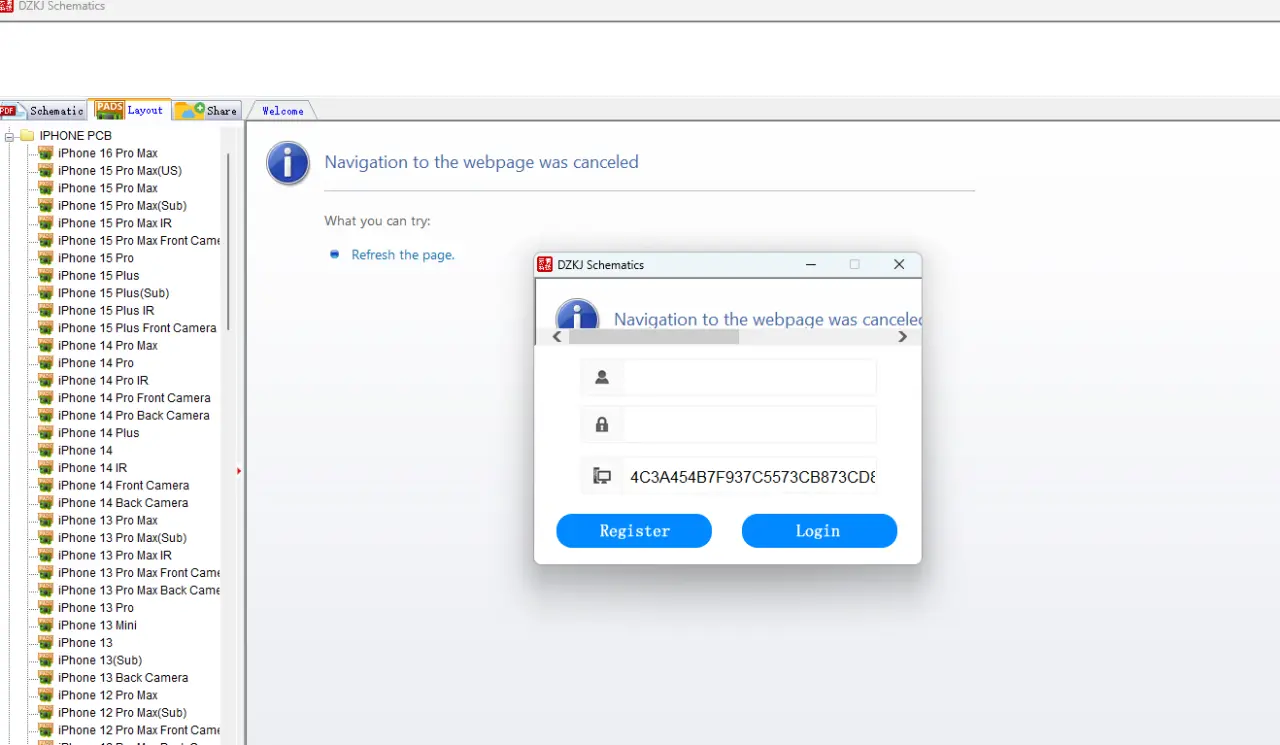1280x745 pixels.
Task: Click the left arrow of the dialog scrollbar
Action: coord(557,337)
